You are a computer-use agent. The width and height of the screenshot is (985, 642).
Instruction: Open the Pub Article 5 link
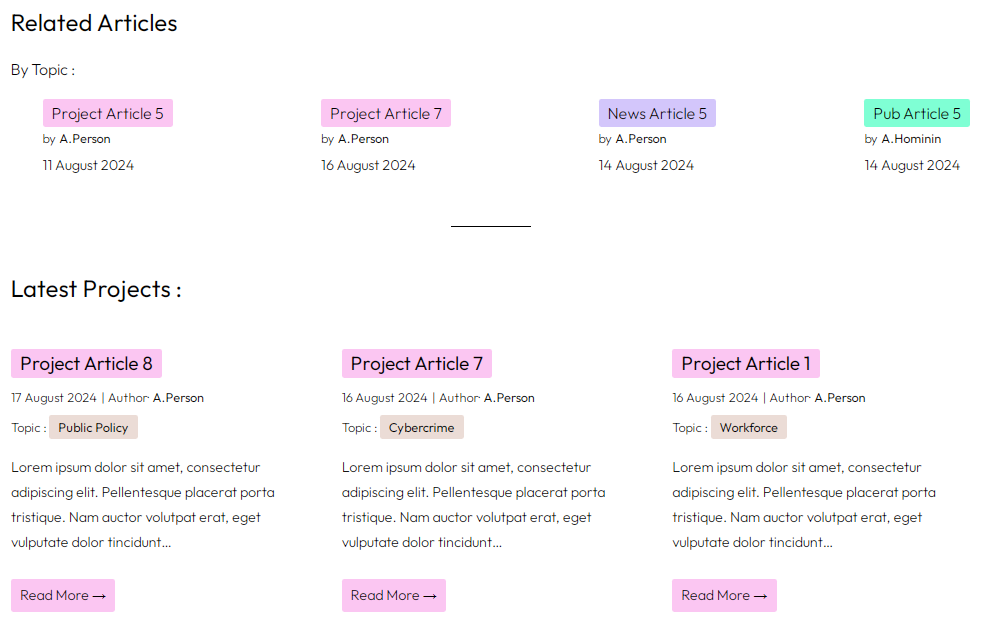916,114
